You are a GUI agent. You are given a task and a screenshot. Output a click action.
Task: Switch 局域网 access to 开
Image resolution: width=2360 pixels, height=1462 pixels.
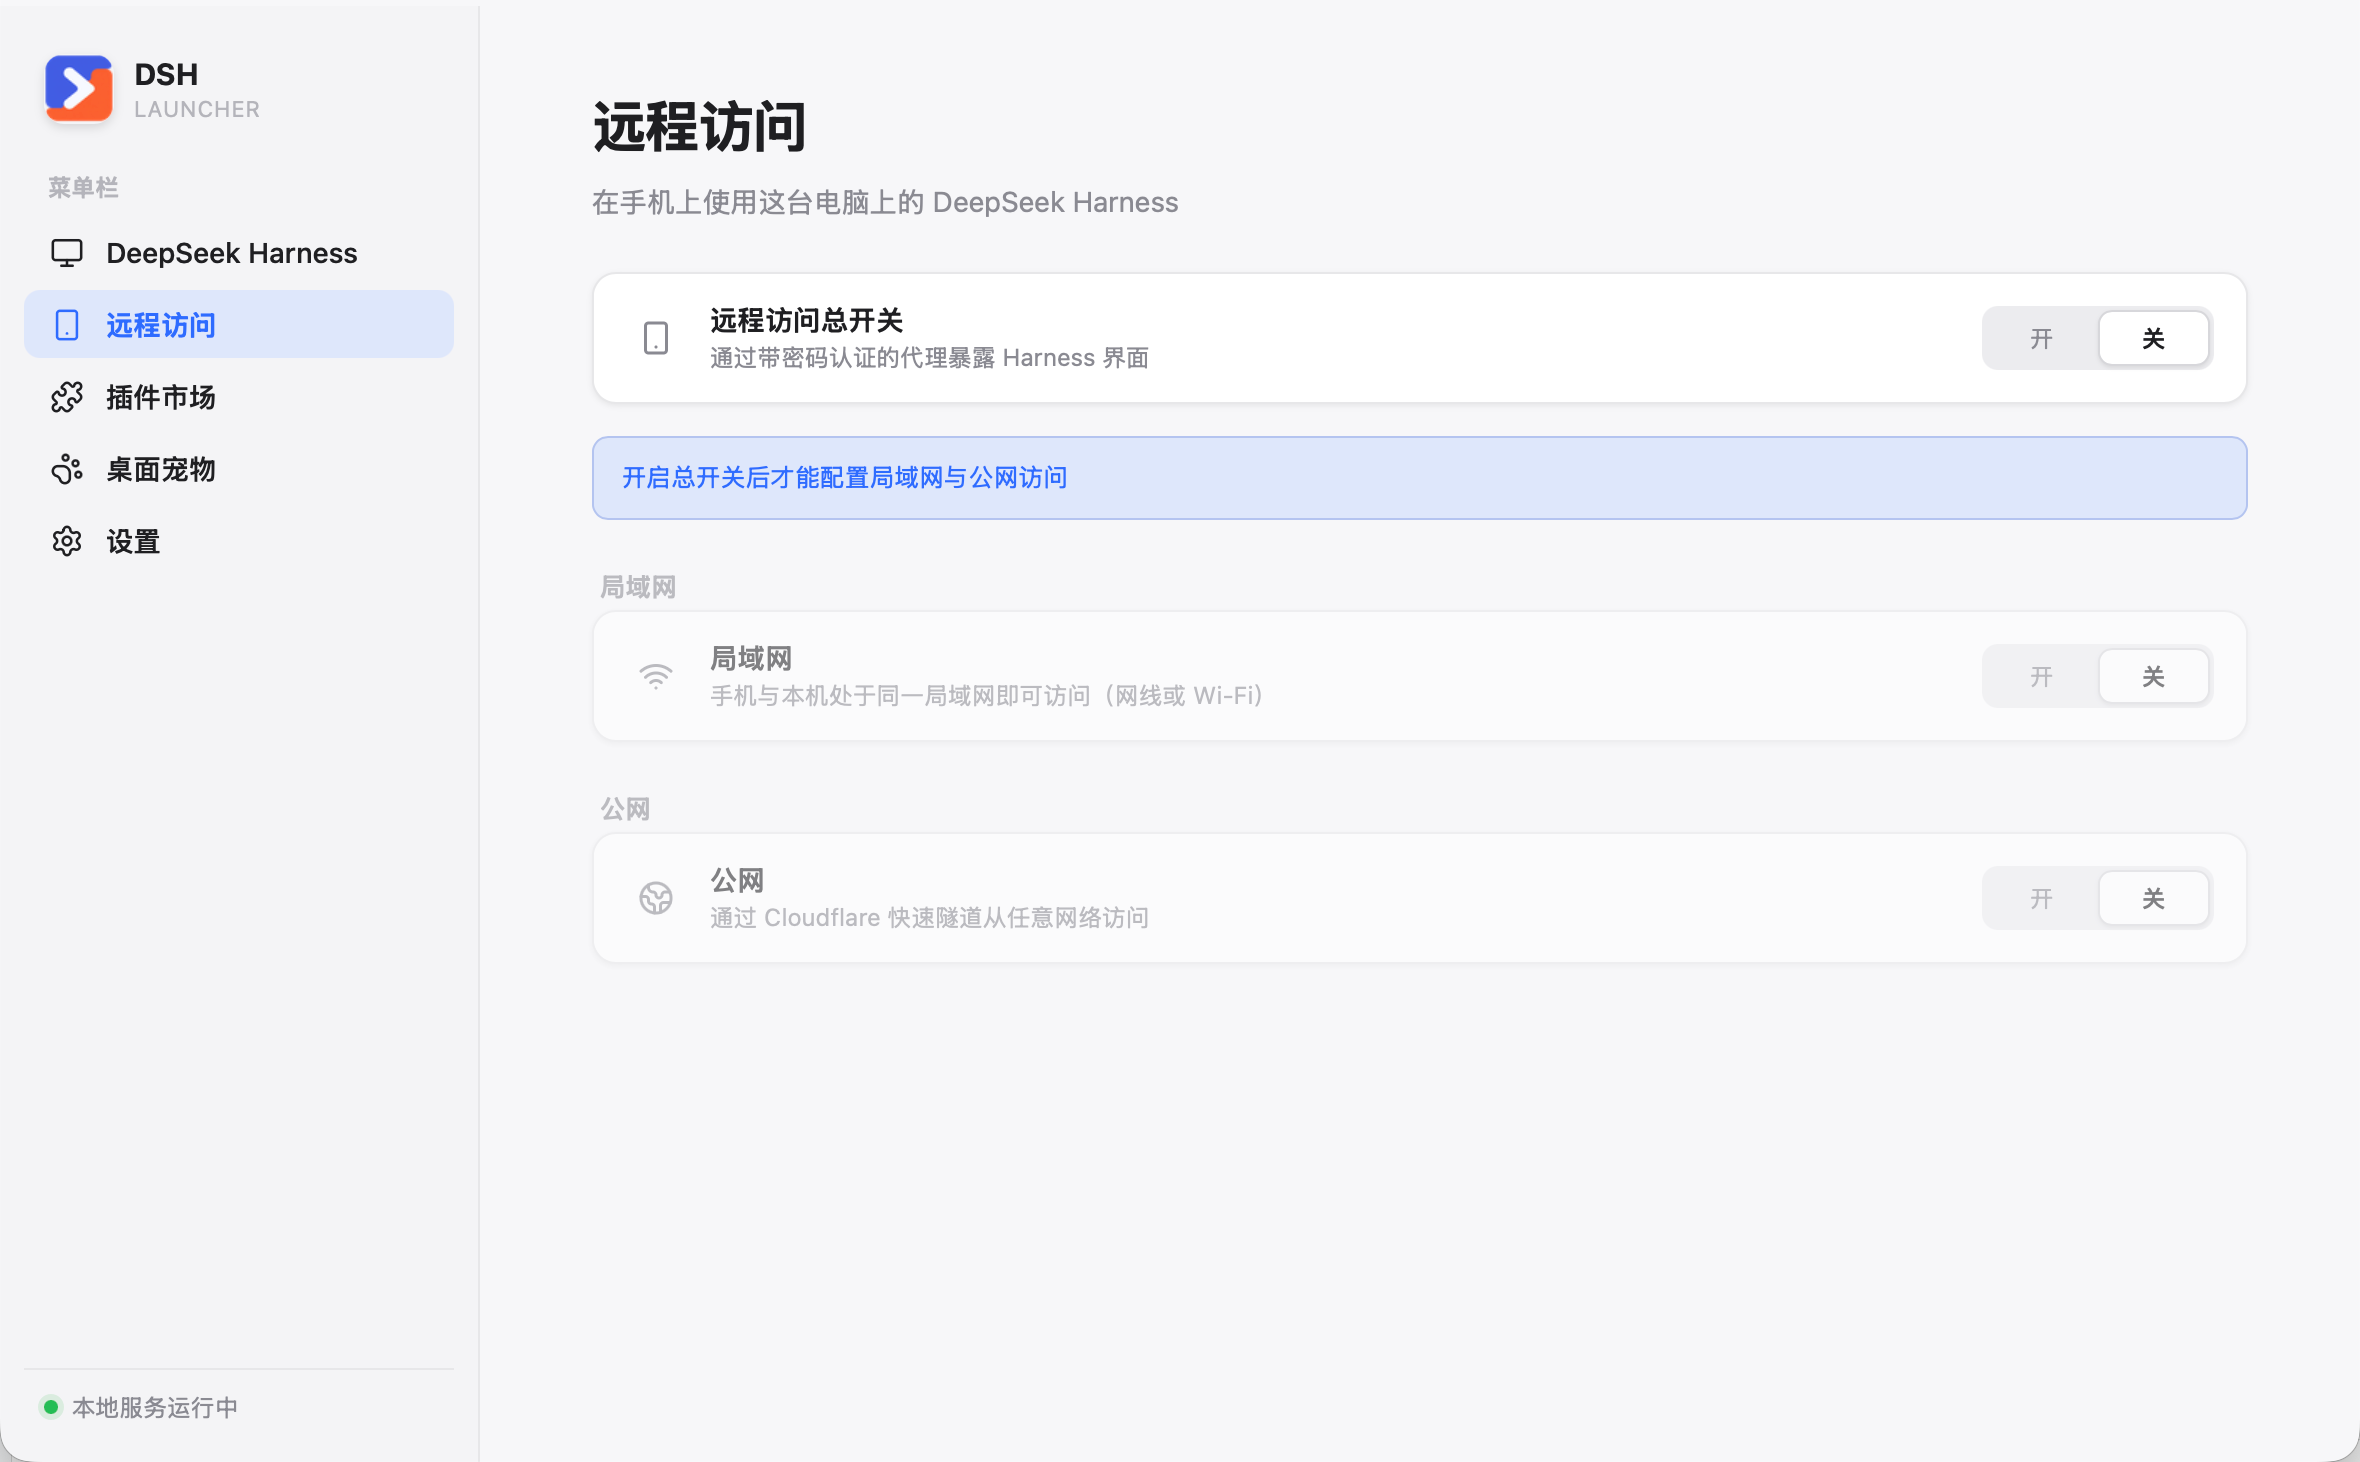tap(2041, 677)
